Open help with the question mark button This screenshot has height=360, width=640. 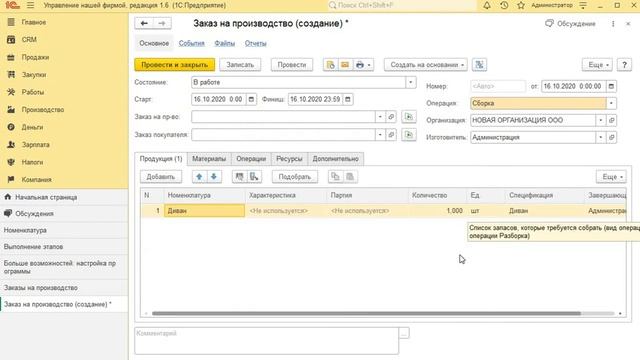624,64
